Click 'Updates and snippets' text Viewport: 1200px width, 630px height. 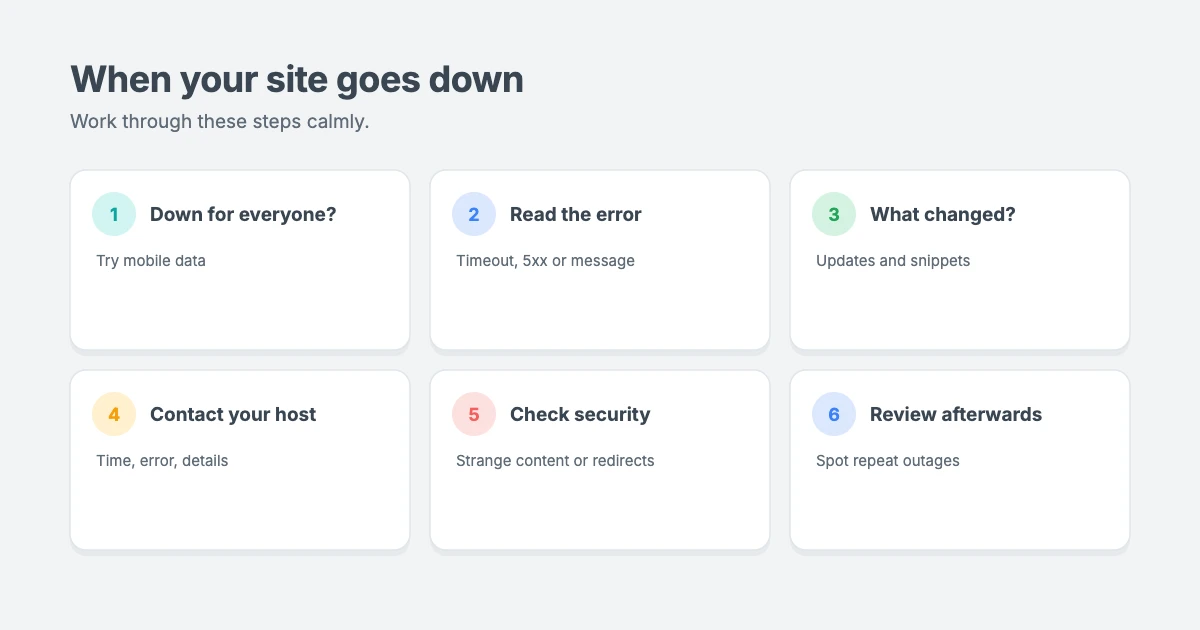point(893,261)
